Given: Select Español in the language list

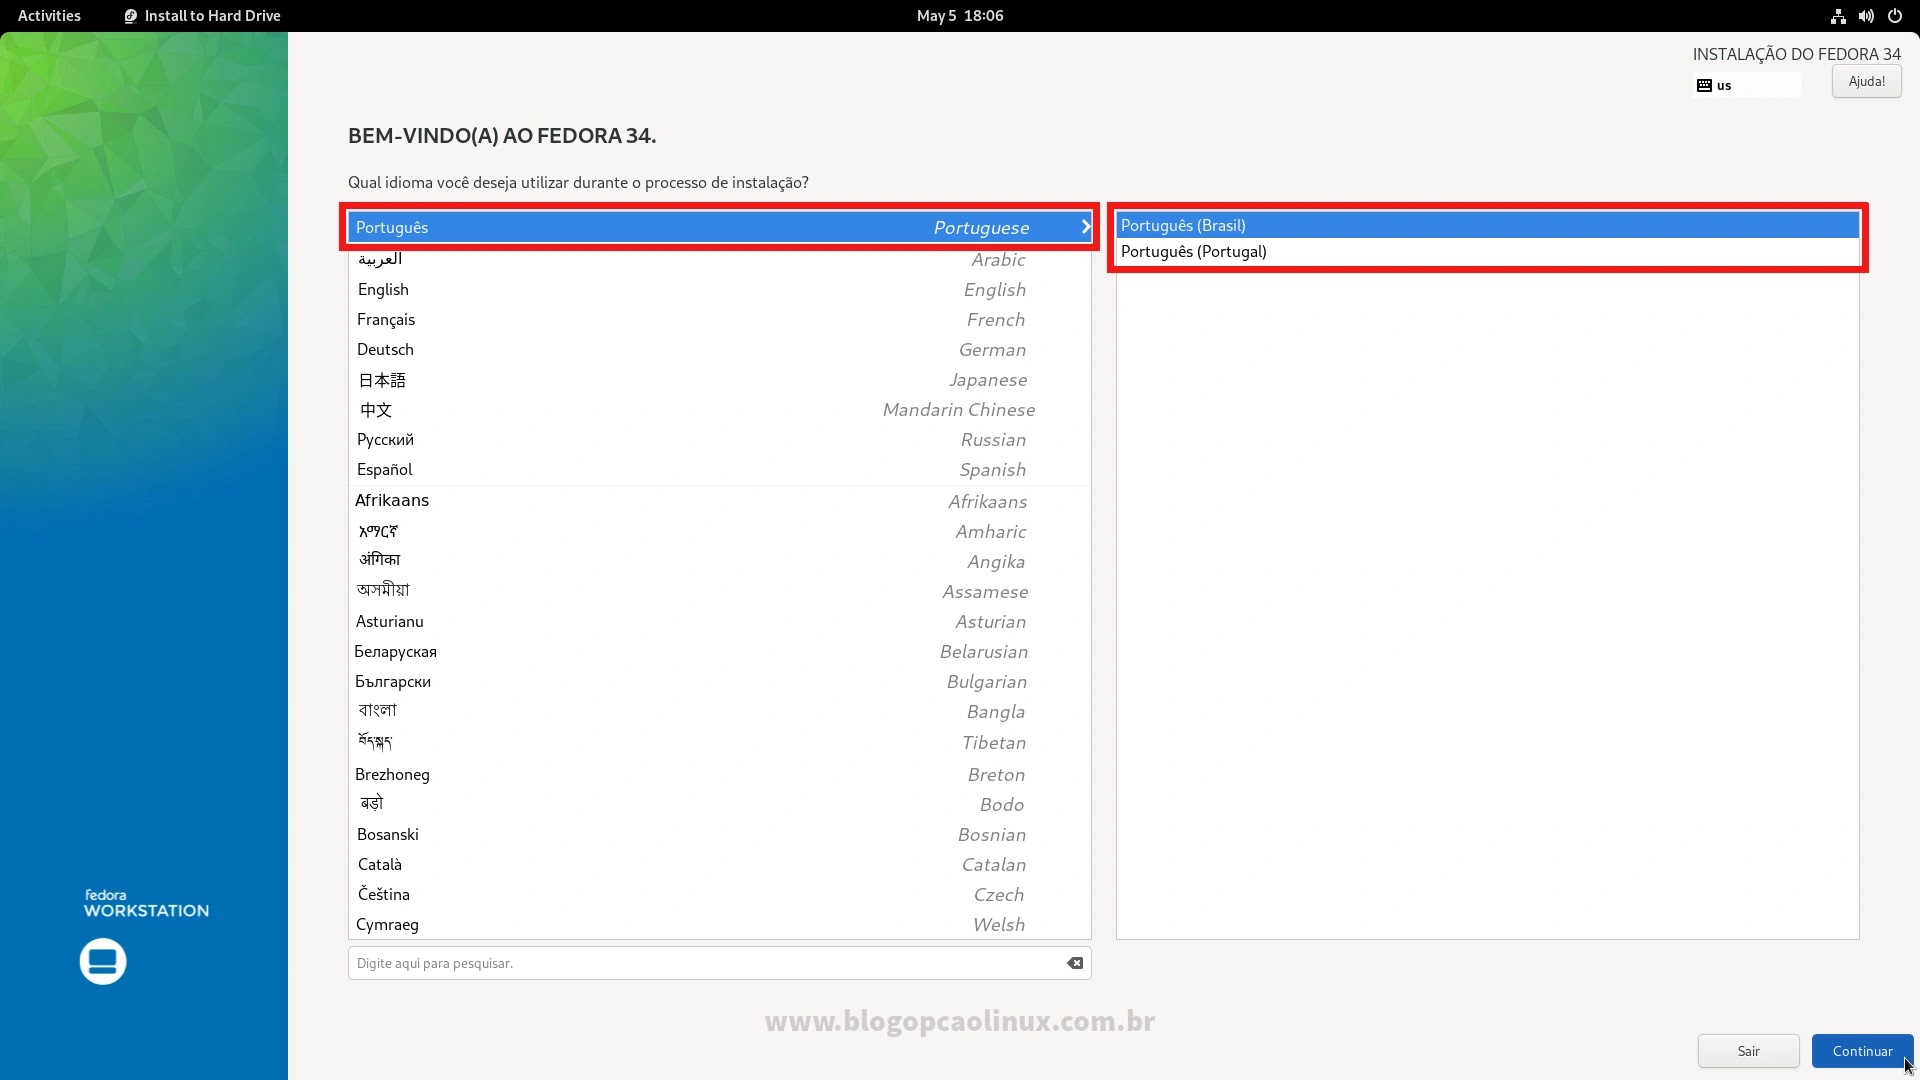Looking at the screenshot, I should tap(719, 469).
